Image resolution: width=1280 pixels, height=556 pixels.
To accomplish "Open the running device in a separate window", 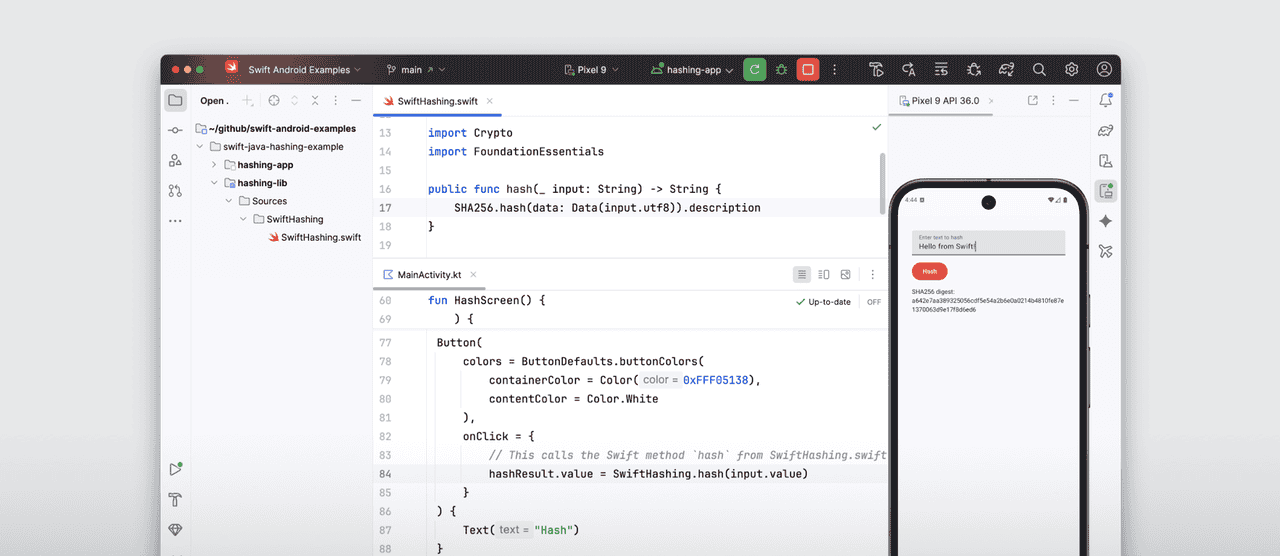I will (1033, 101).
